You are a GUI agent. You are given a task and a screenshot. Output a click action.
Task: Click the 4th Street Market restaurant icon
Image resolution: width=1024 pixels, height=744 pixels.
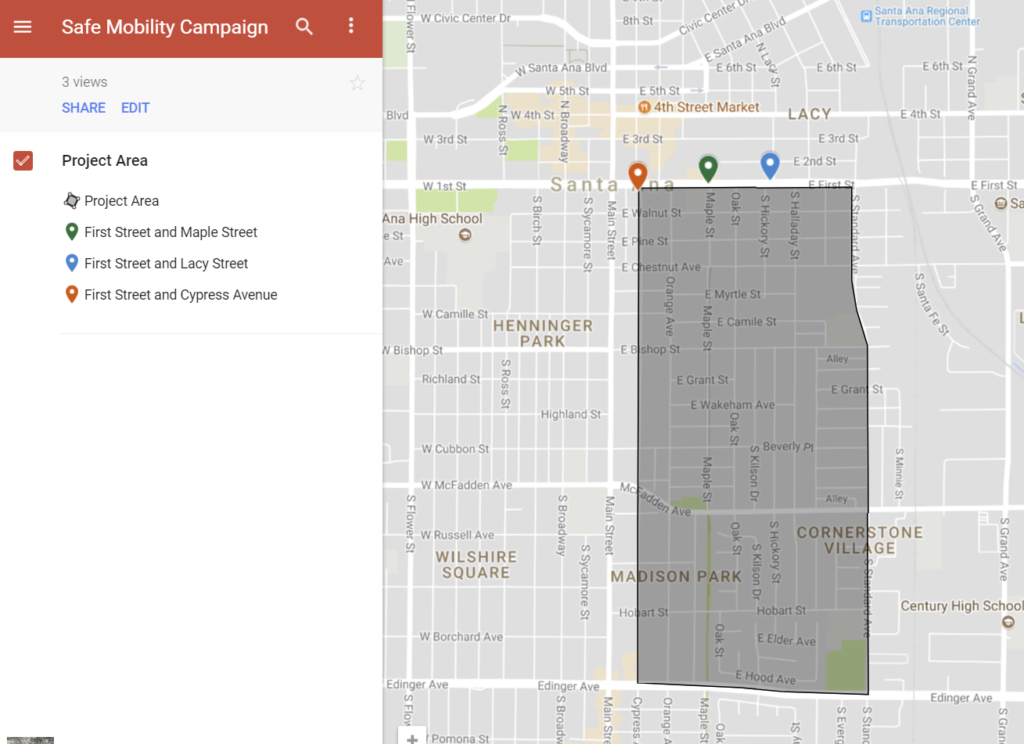(x=644, y=107)
